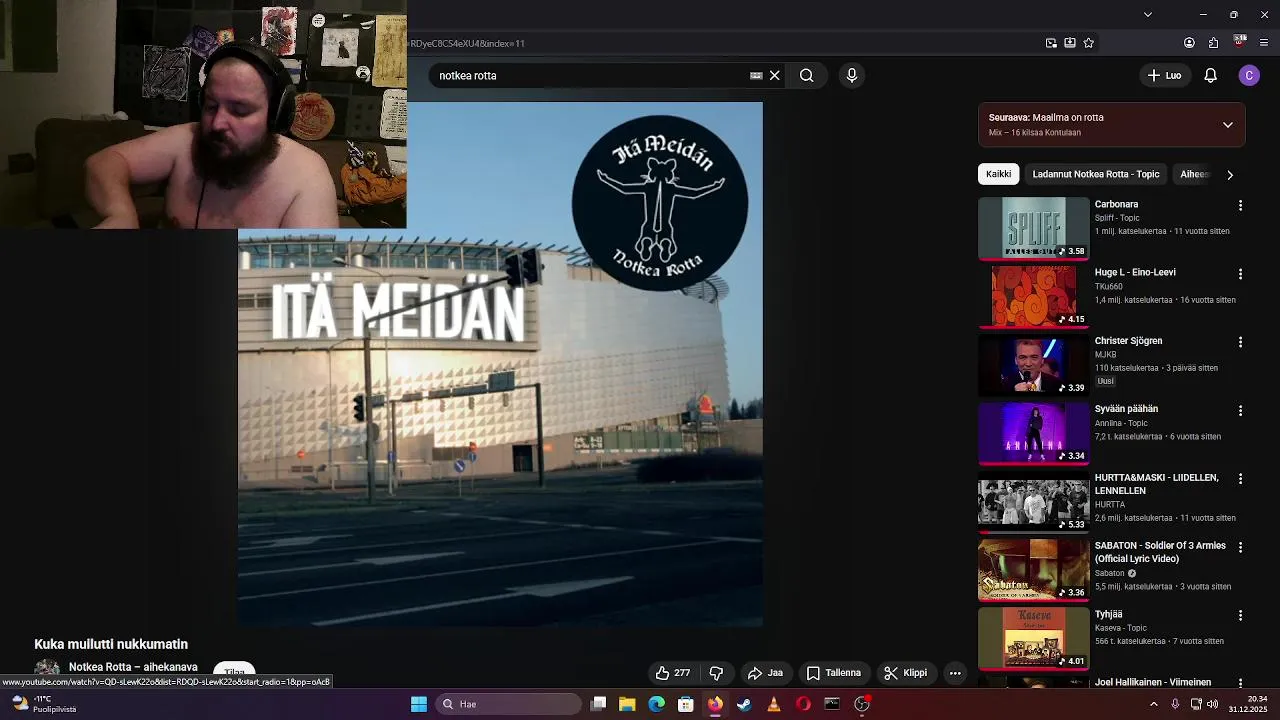Image resolution: width=1280 pixels, height=720 pixels.
Task: Open more actions three-dot menu under video
Action: click(x=955, y=673)
